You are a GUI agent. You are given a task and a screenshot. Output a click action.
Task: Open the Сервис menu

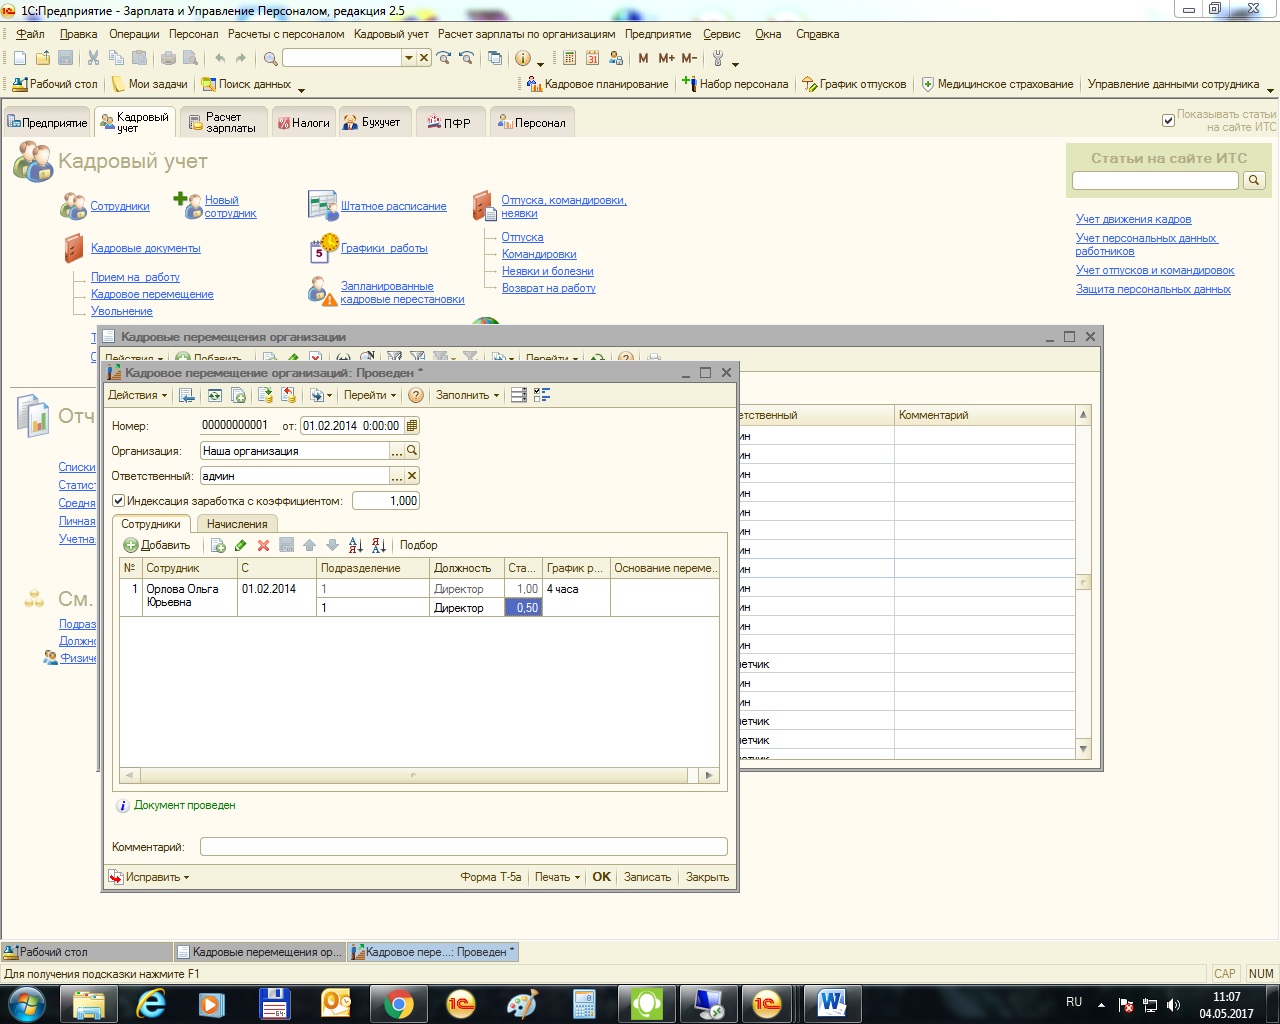[721, 34]
